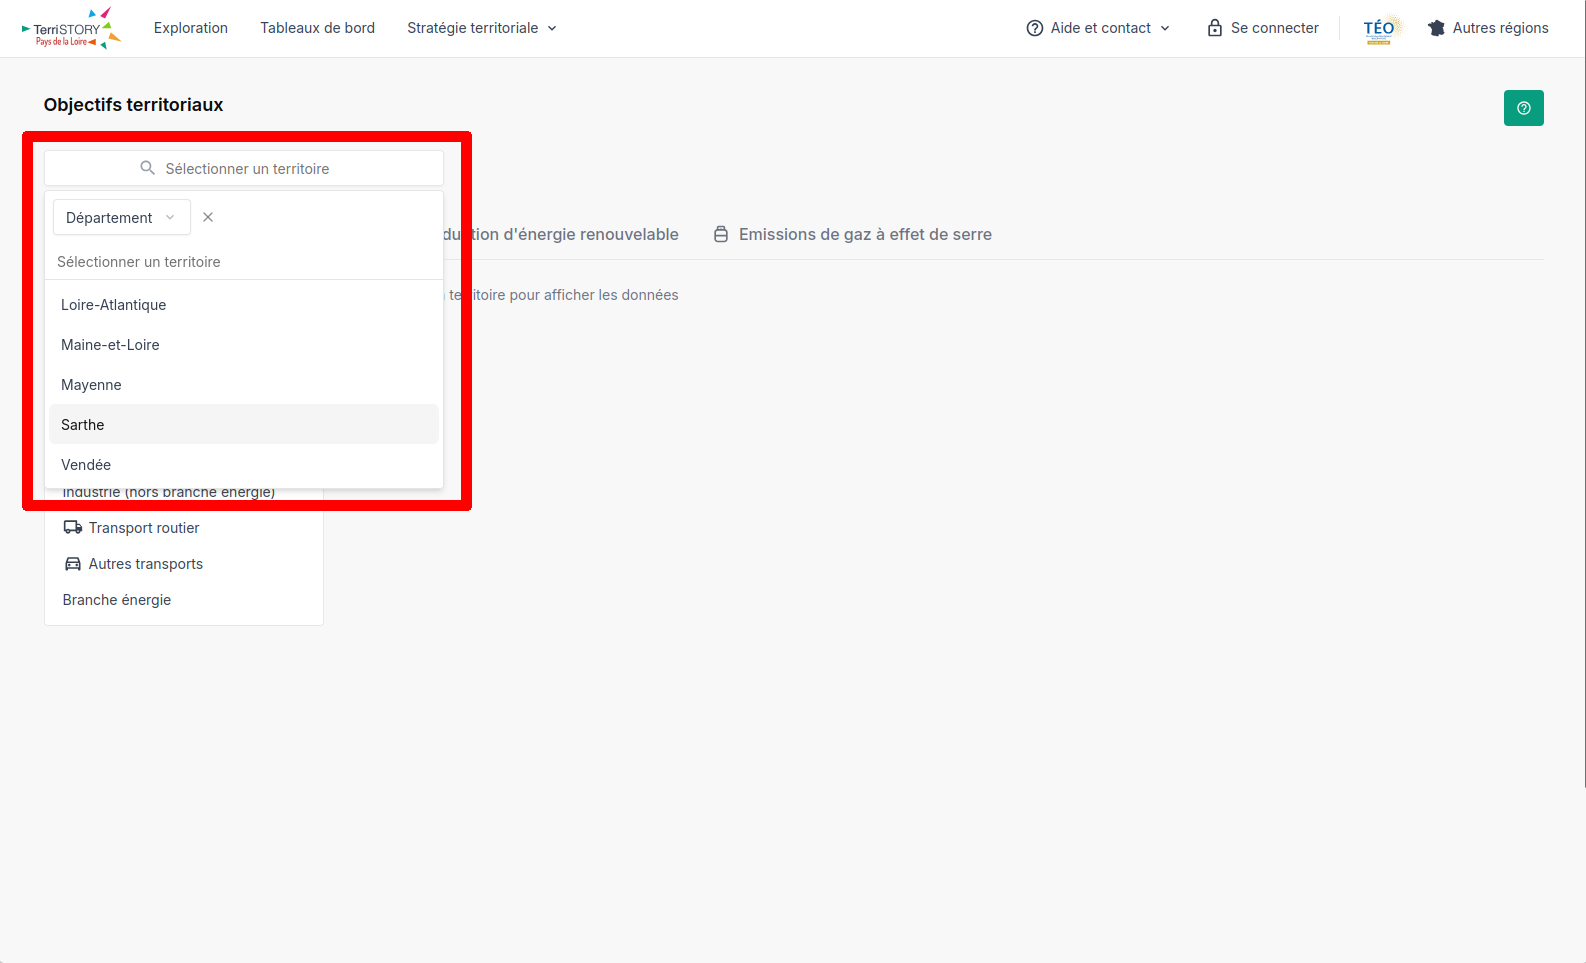Open the Département type dropdown
The width and height of the screenshot is (1586, 963).
click(122, 217)
